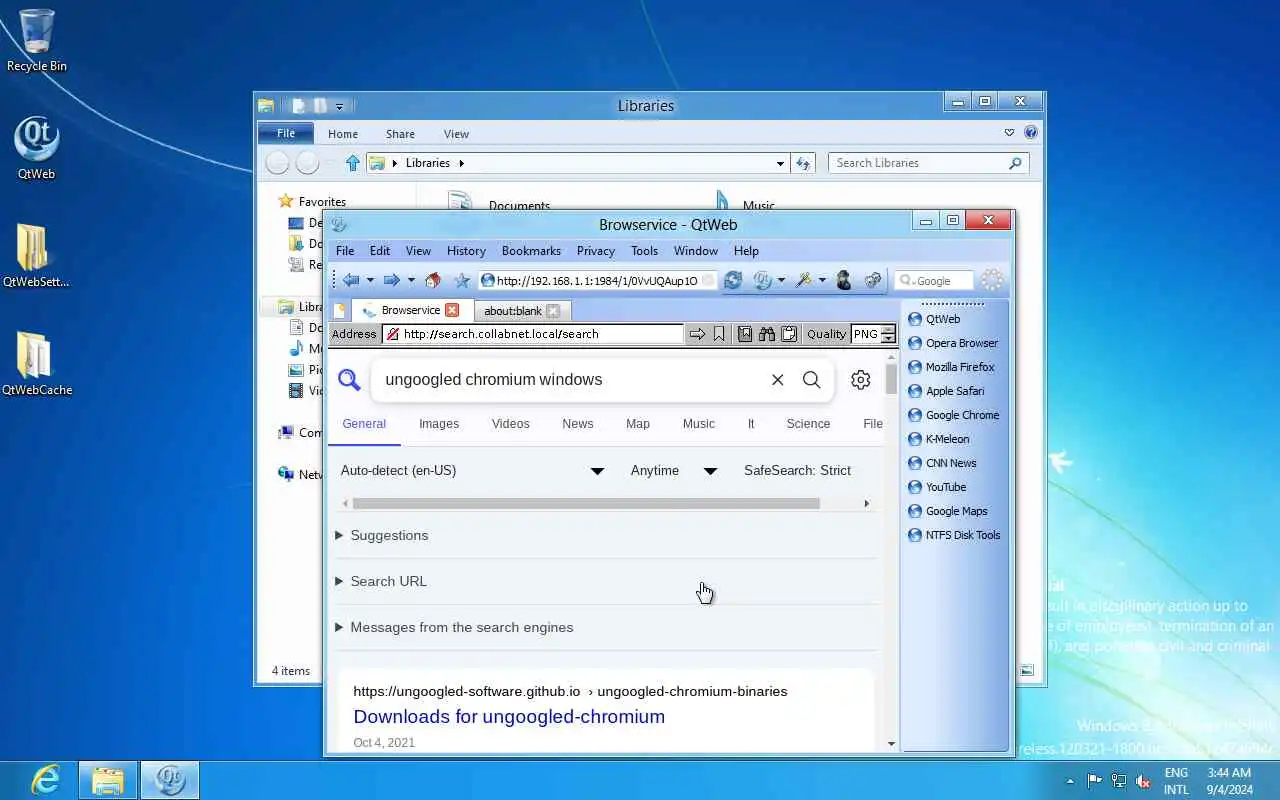Select the Images search tab
The width and height of the screenshot is (1280, 800).
point(439,424)
